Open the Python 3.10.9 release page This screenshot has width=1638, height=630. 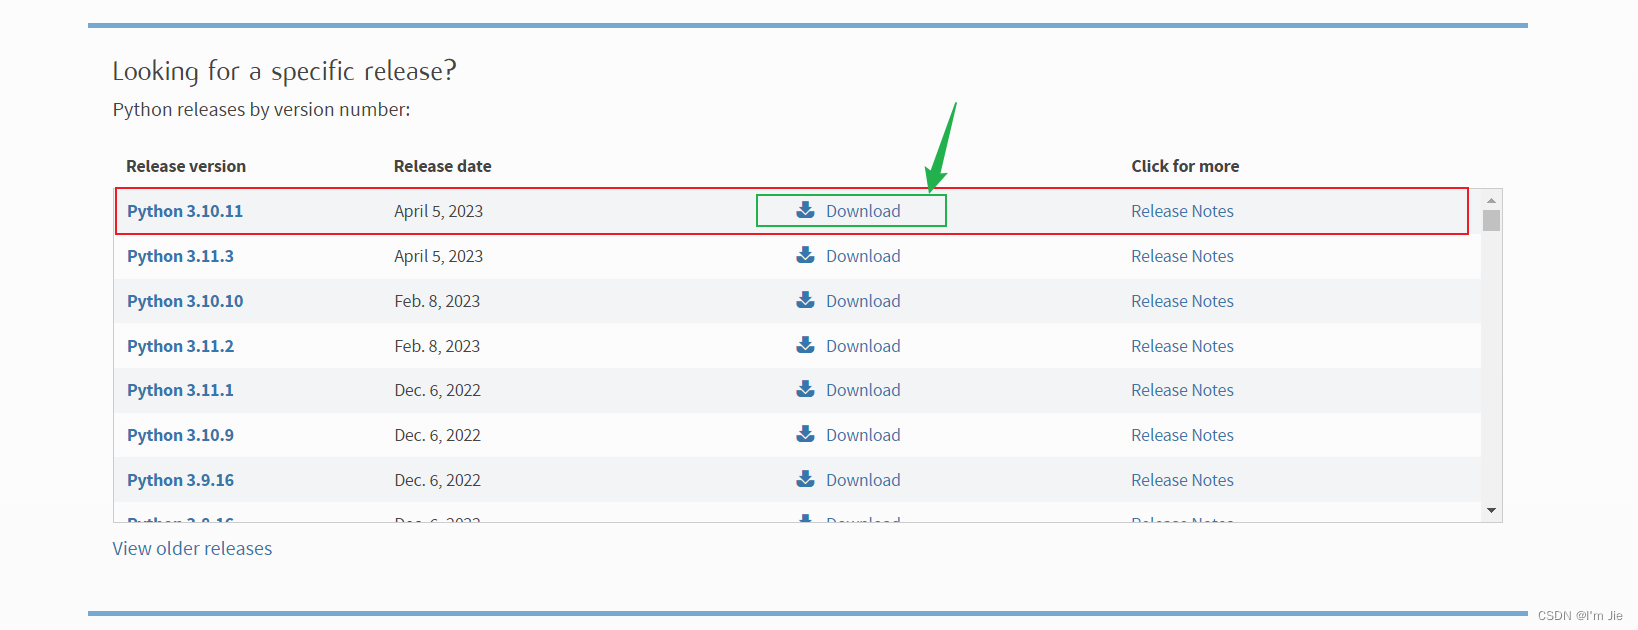pos(180,435)
